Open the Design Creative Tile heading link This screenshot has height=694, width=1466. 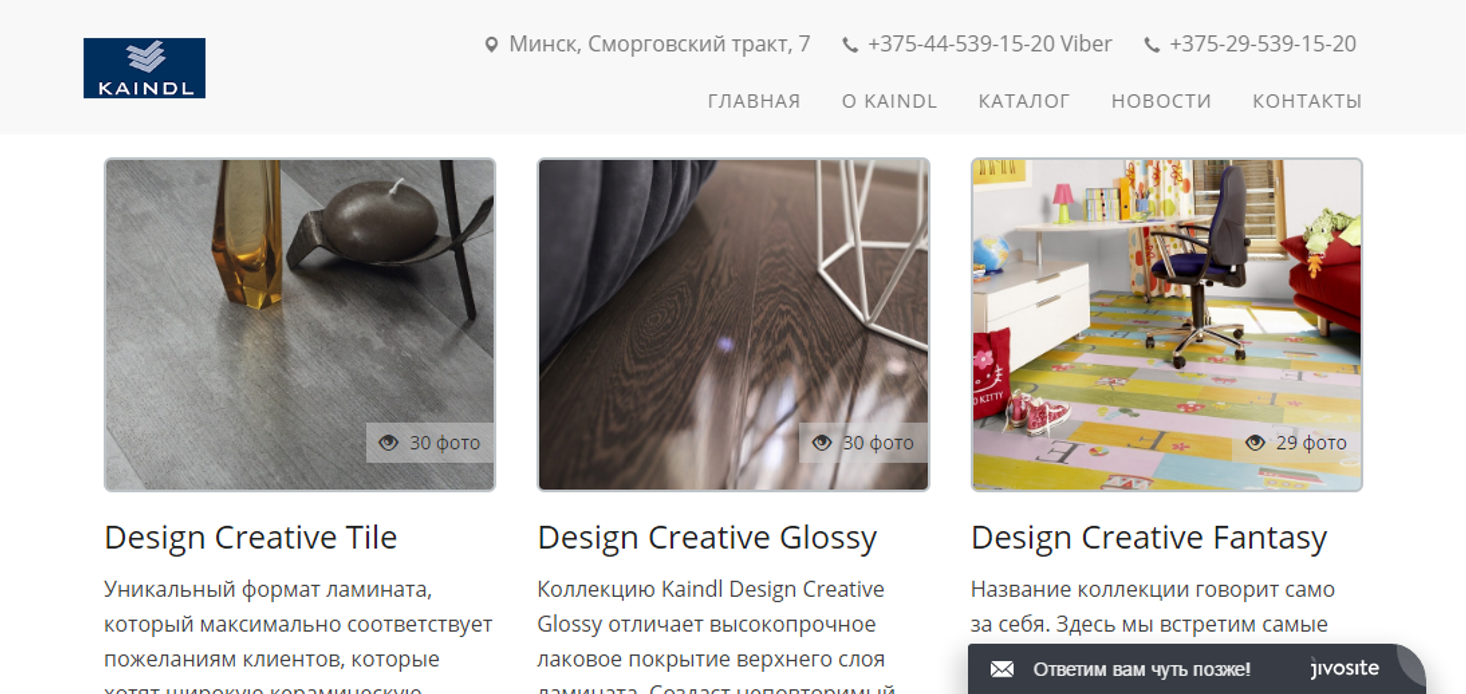[x=251, y=538]
